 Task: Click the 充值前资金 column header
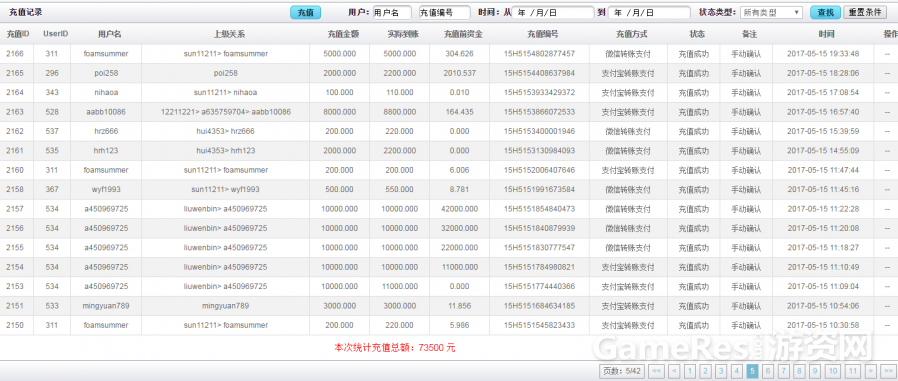point(463,34)
